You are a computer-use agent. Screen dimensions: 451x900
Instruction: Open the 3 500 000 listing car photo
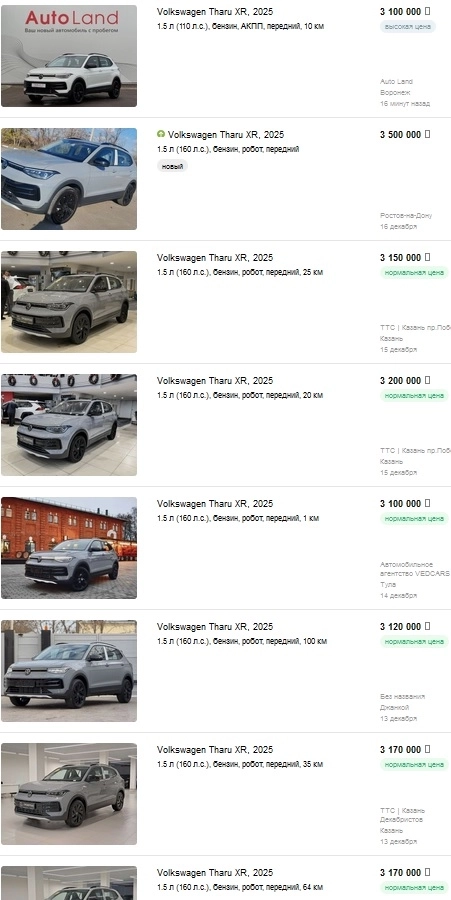[x=69, y=179]
